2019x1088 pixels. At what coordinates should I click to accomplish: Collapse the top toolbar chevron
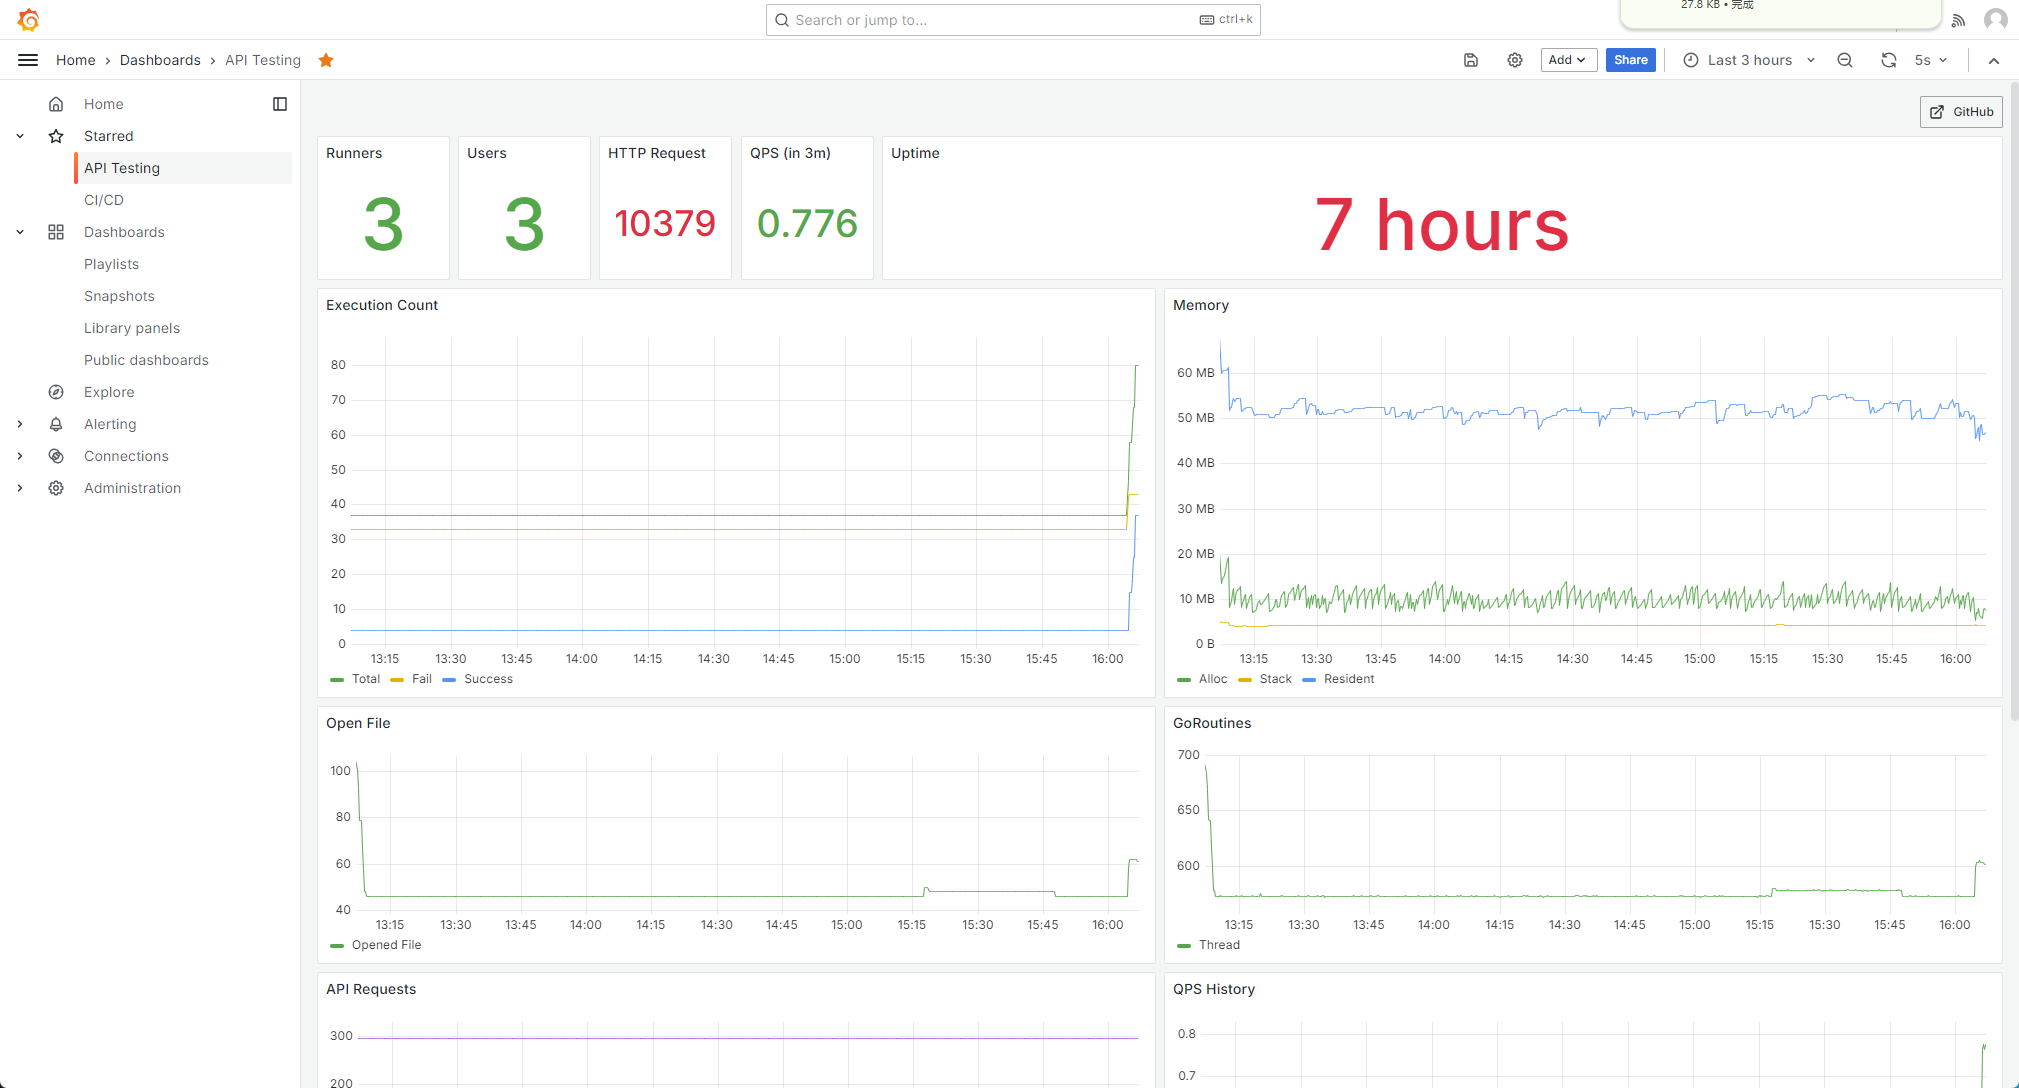tap(1993, 60)
